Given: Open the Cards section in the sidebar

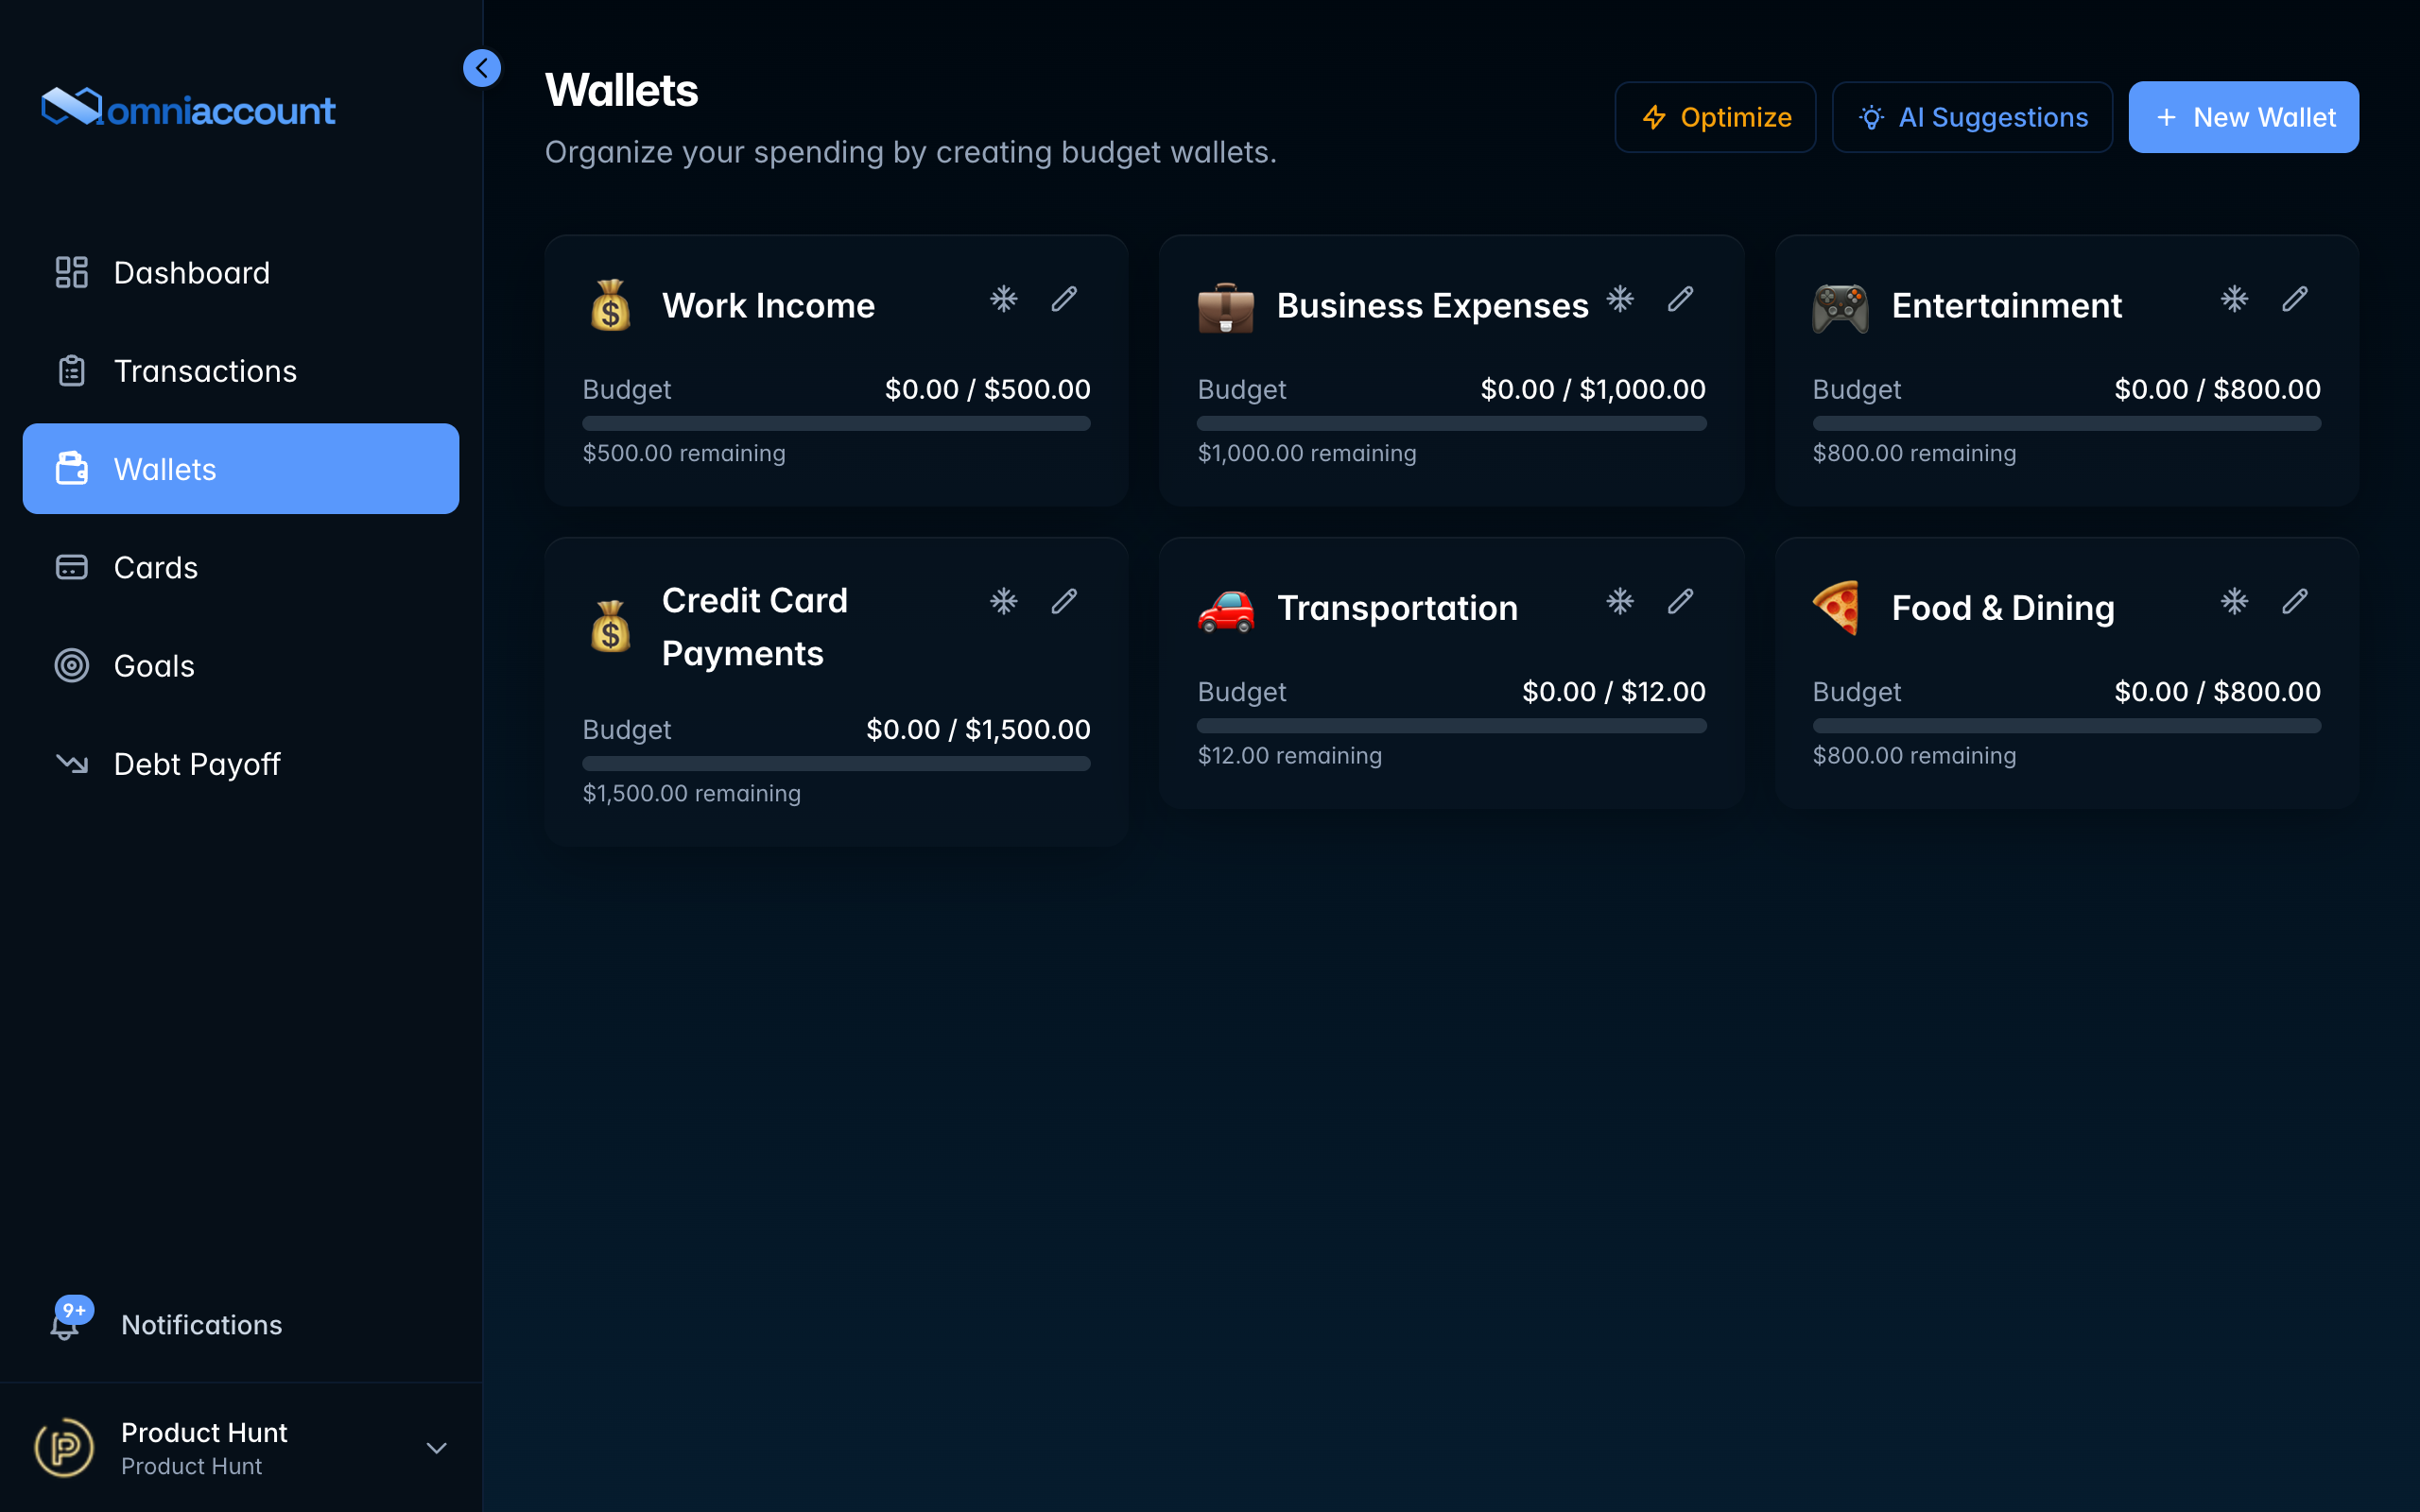Looking at the screenshot, I should click(x=155, y=567).
